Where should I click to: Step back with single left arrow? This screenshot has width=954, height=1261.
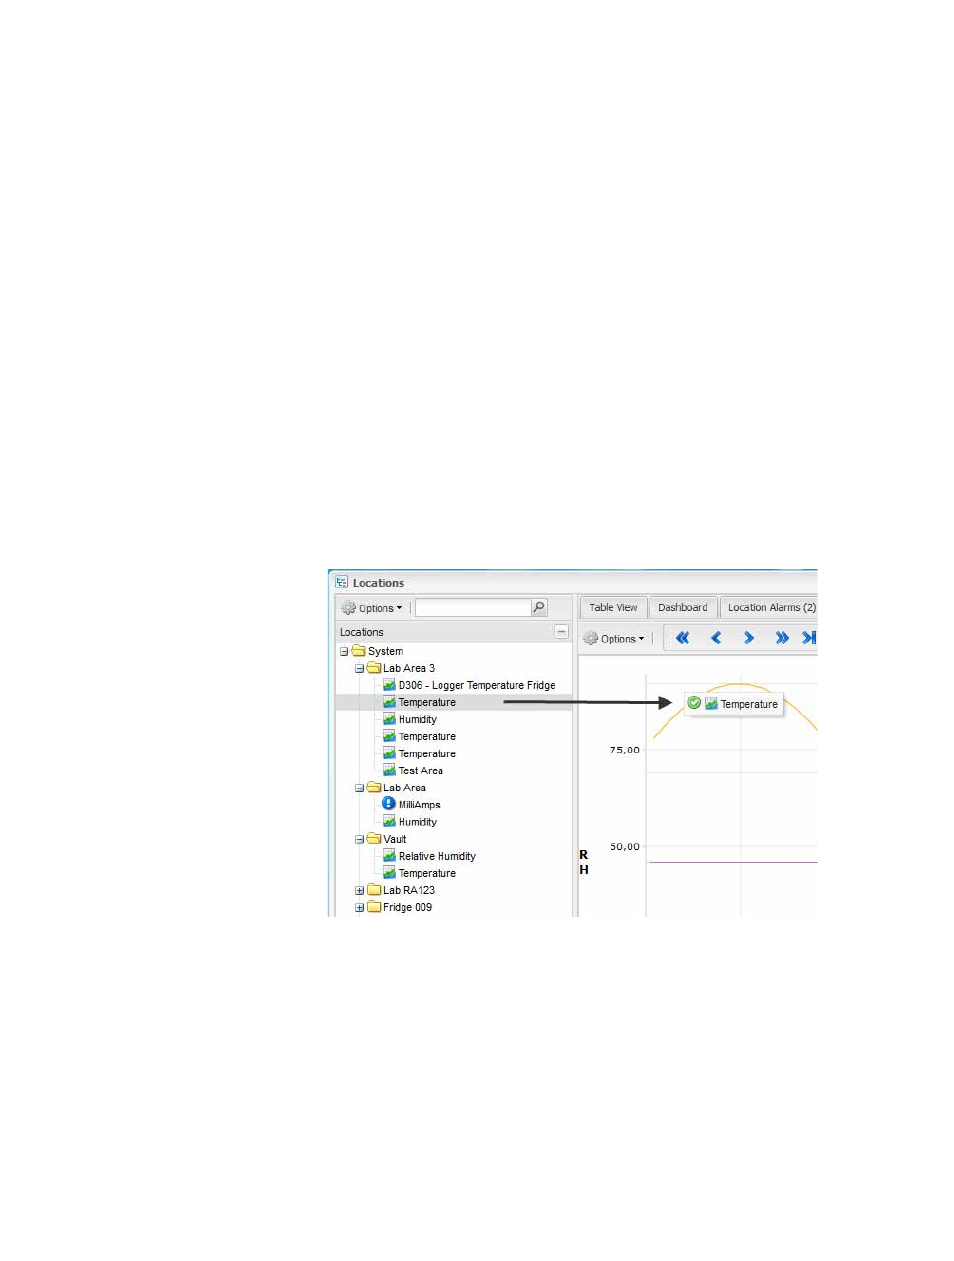pyautogui.click(x=716, y=638)
